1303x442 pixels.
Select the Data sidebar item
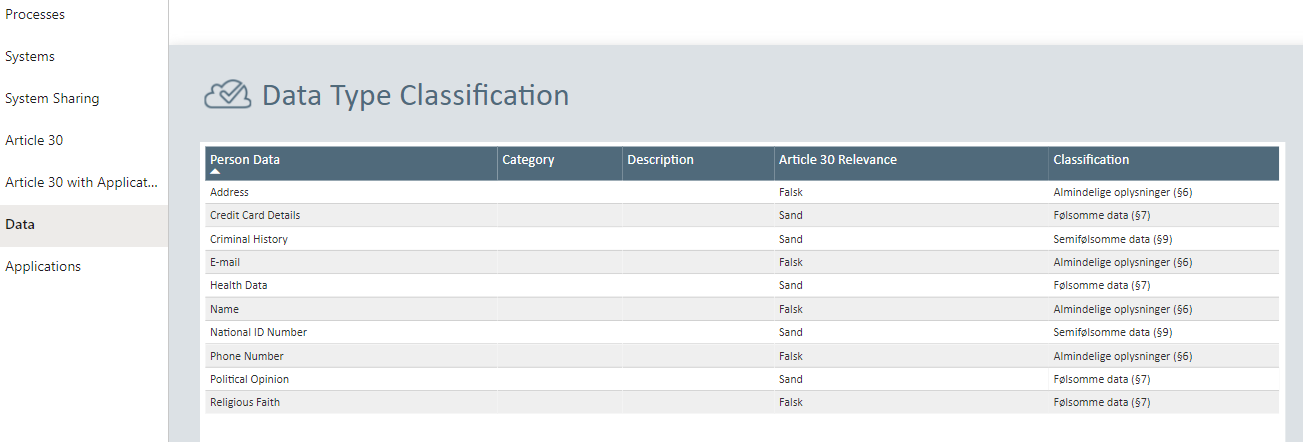(20, 225)
